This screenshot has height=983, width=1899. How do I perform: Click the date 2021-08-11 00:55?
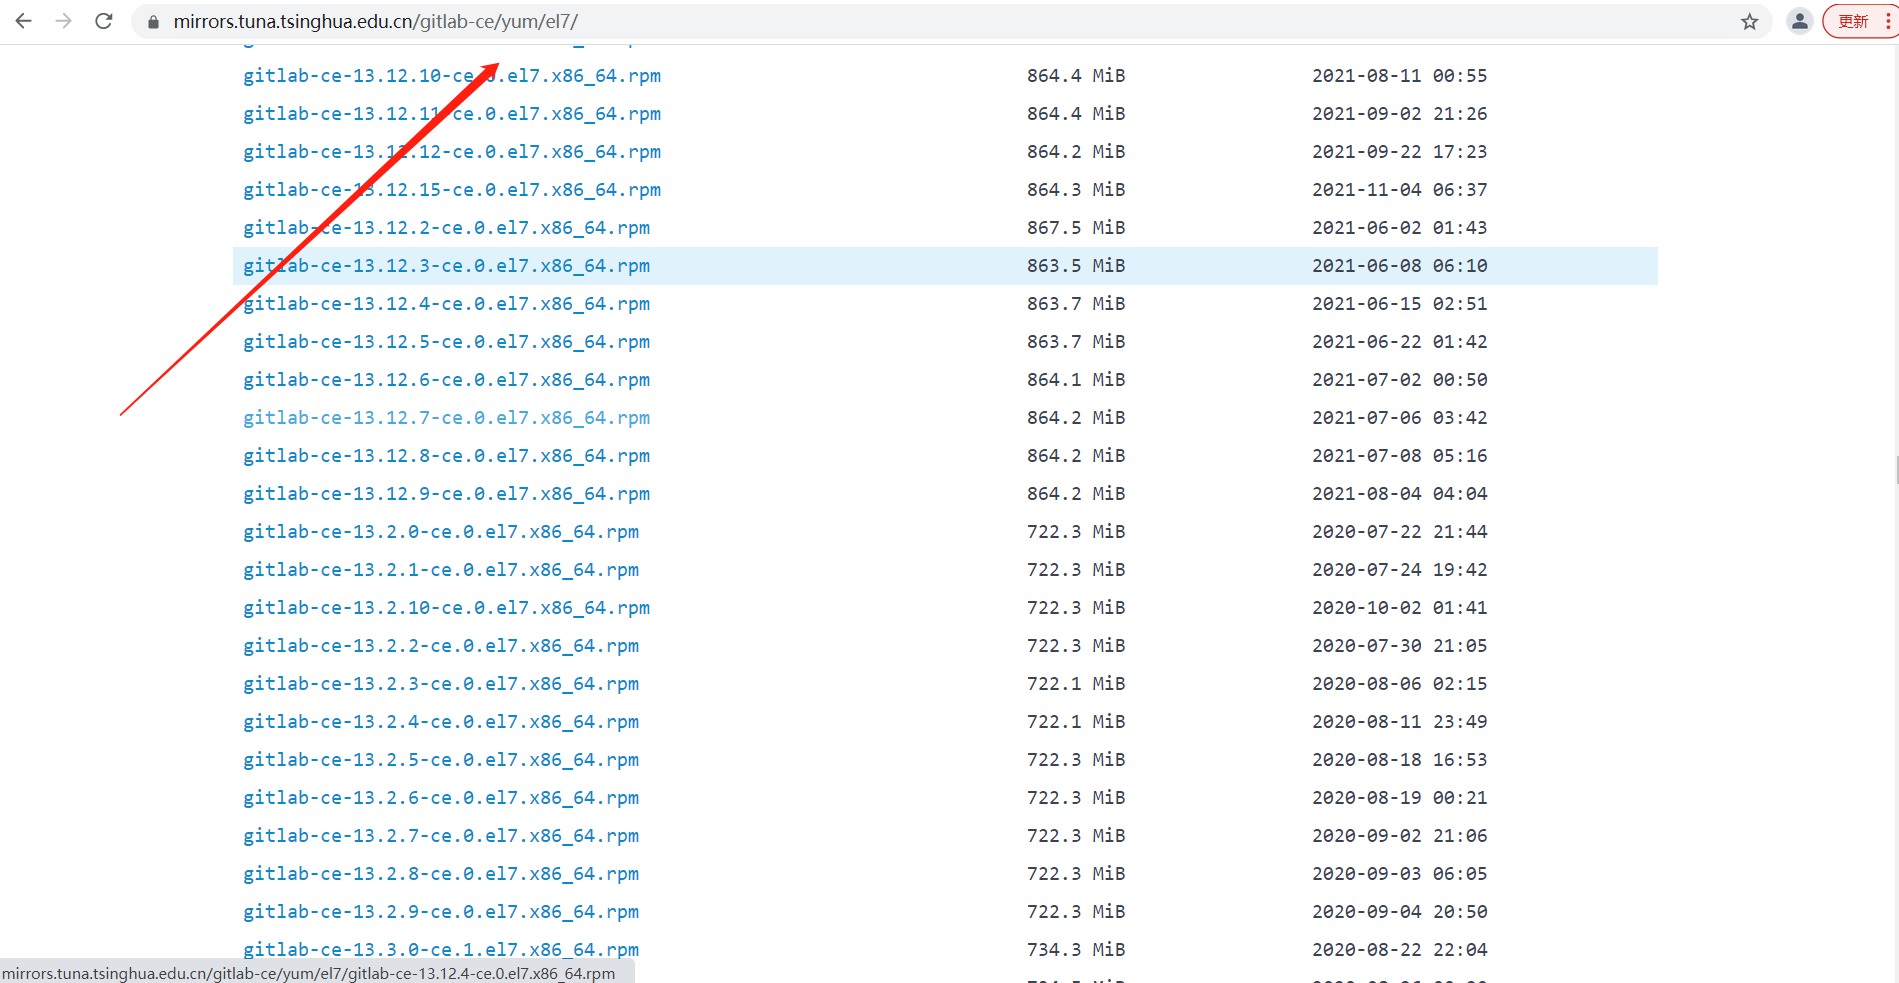click(x=1400, y=76)
